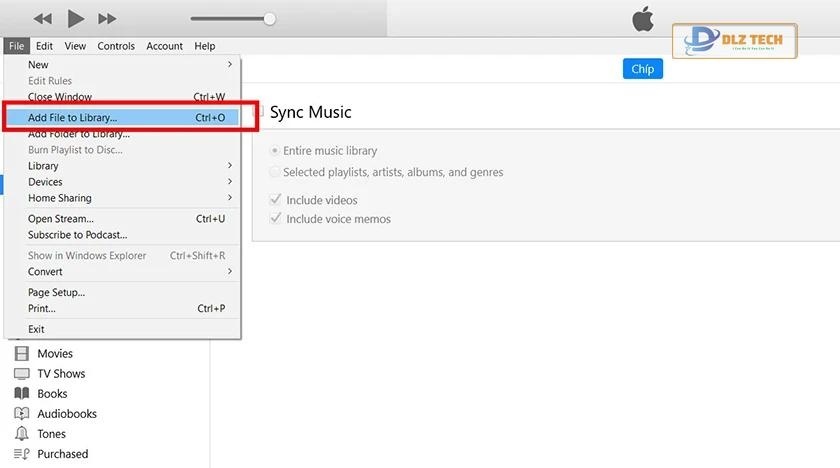Toggle the Include voice memos checkbox
Screen dimensions: 840x468
click(276, 219)
